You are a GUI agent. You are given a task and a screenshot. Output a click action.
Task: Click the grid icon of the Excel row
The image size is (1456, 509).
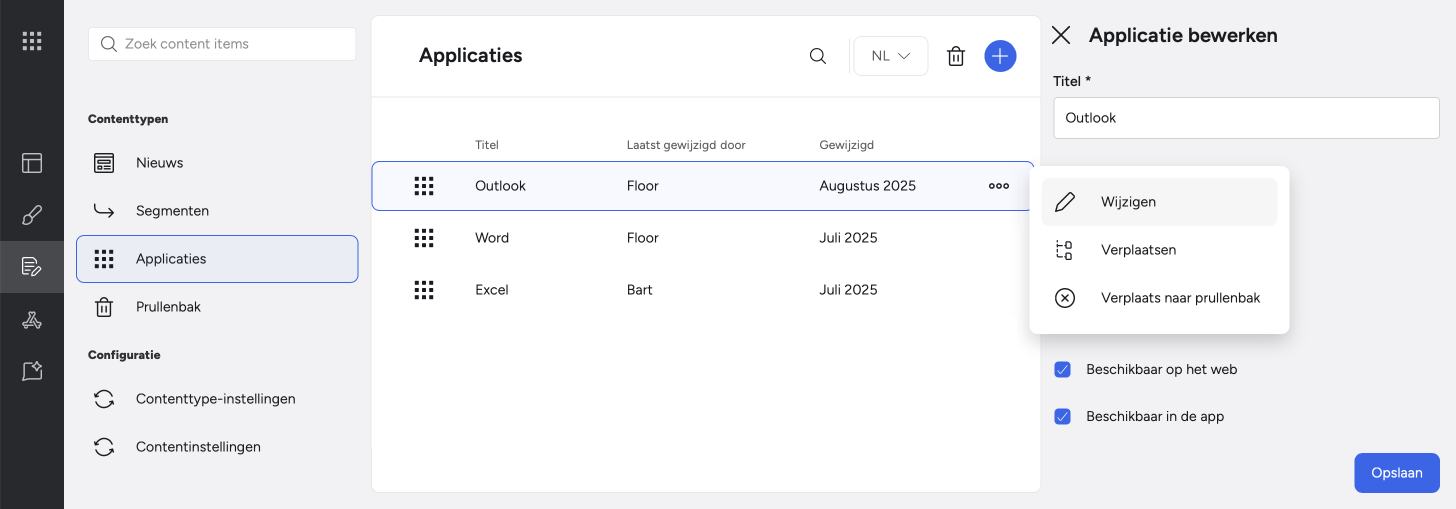424,290
